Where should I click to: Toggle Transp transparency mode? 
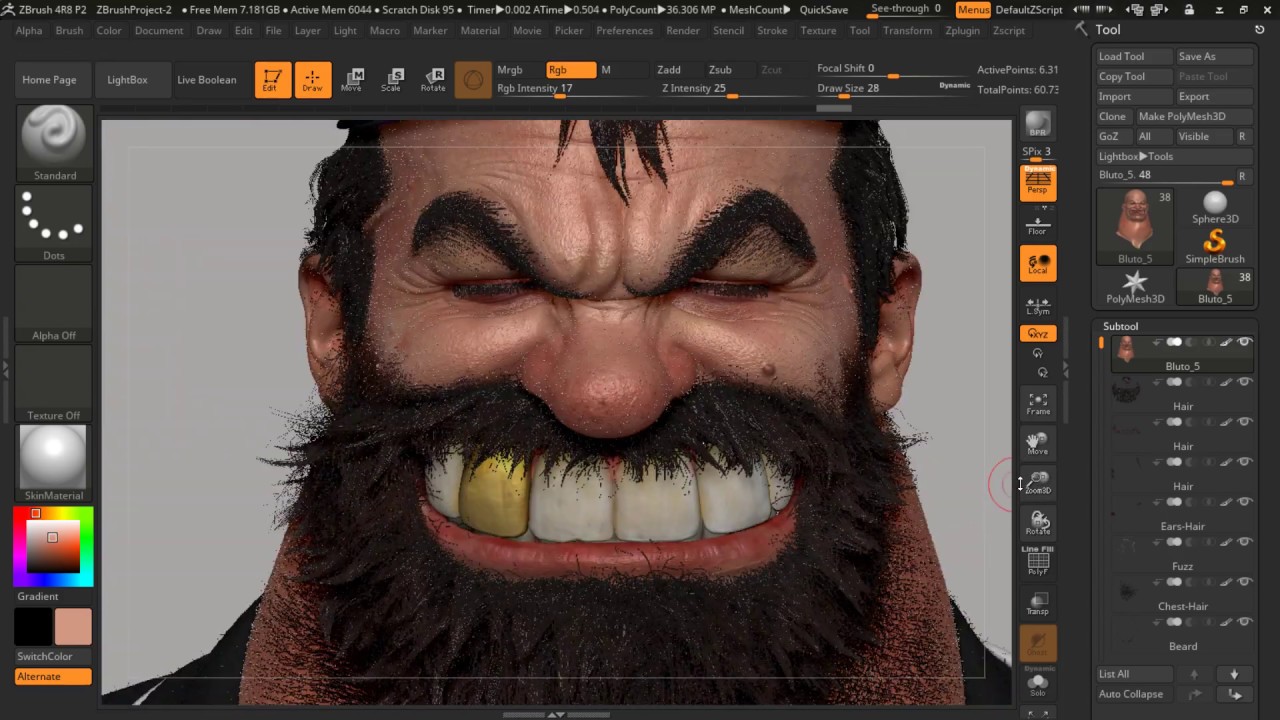[1038, 604]
